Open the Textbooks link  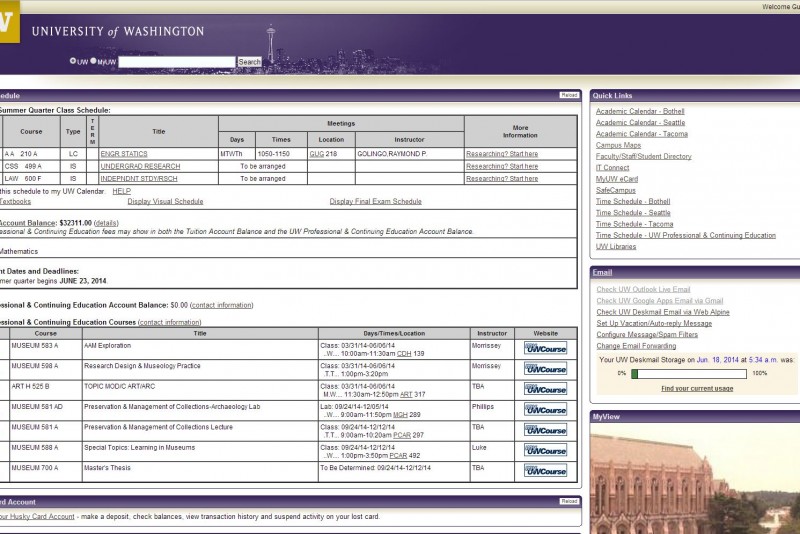[x=15, y=201]
